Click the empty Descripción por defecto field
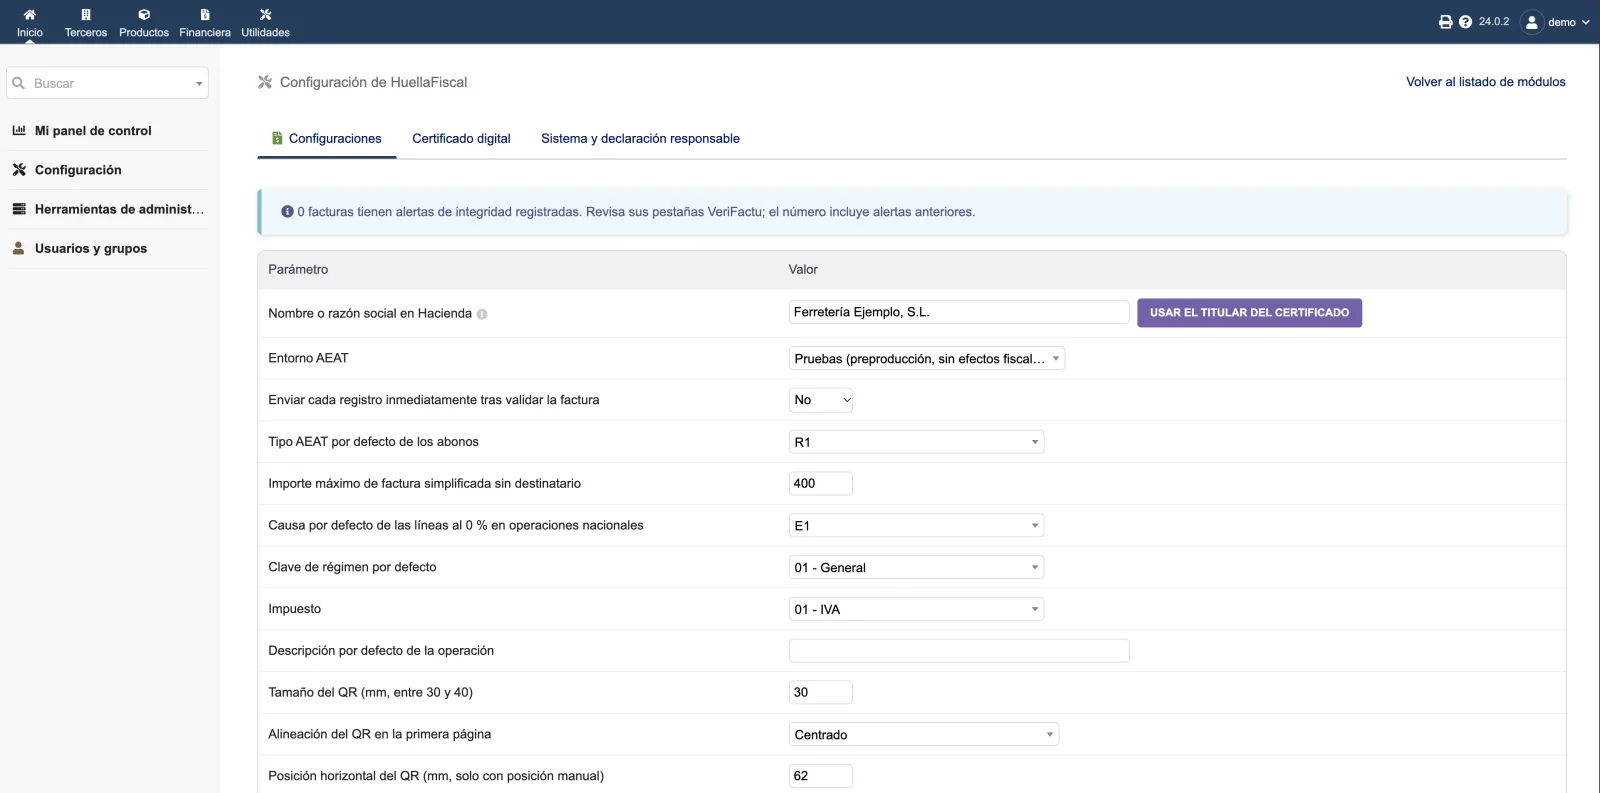This screenshot has height=793, width=1600. tap(959, 650)
